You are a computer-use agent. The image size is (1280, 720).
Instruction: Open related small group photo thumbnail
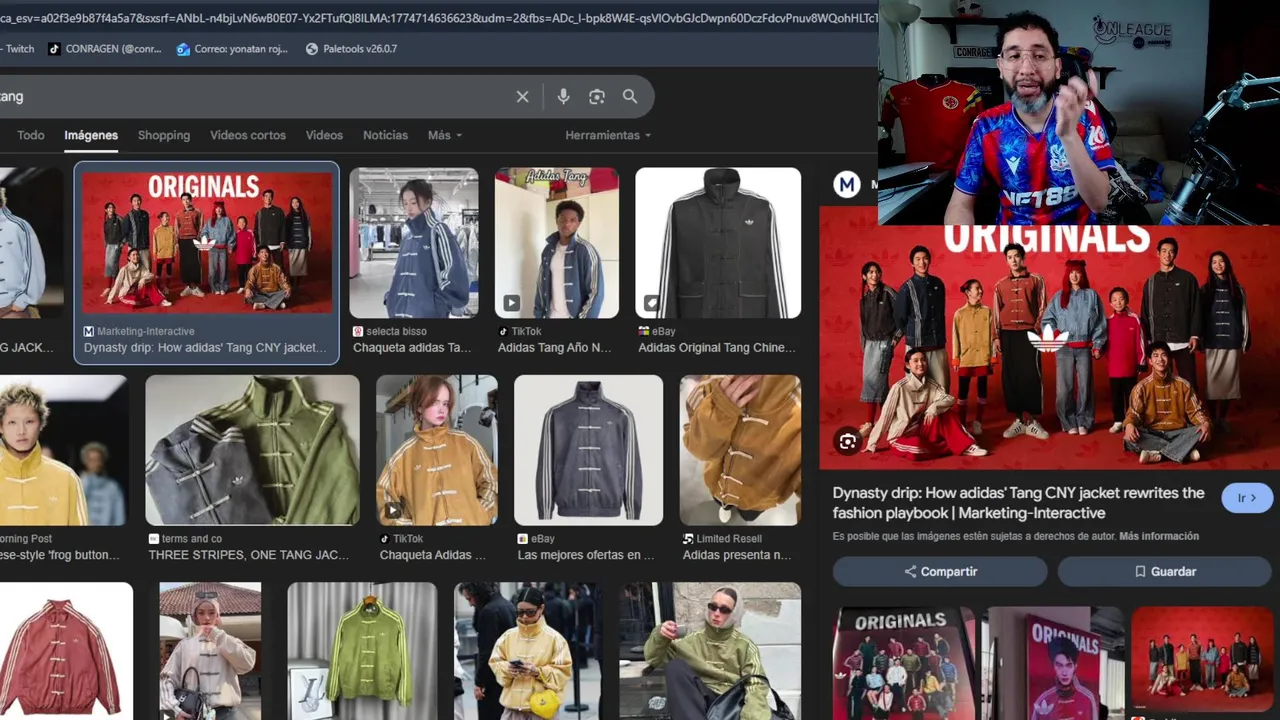(x=1202, y=660)
